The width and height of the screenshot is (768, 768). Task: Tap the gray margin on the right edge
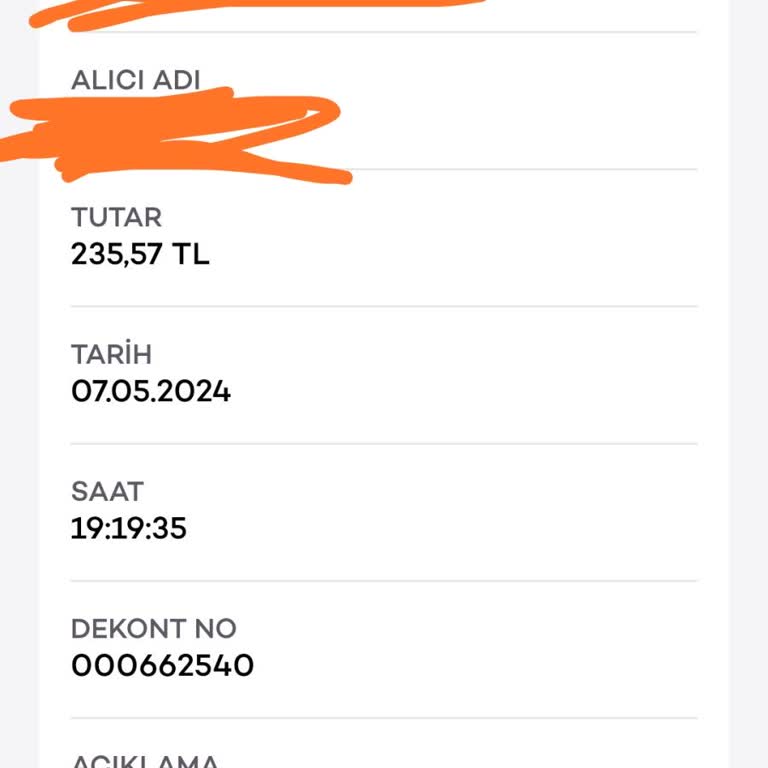click(x=749, y=400)
